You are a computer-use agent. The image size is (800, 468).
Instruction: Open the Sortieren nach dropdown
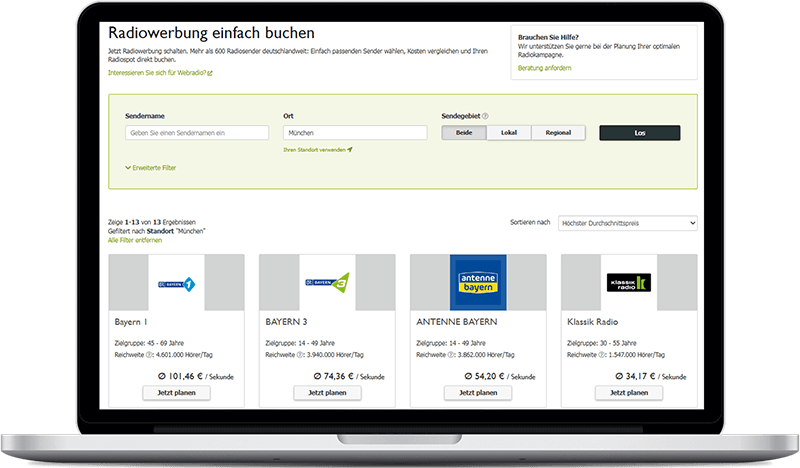(x=628, y=223)
